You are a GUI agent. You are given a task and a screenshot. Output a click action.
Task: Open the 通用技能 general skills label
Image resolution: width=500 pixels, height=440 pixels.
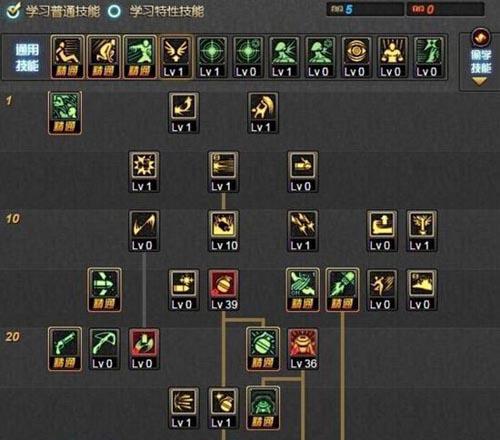point(27,57)
